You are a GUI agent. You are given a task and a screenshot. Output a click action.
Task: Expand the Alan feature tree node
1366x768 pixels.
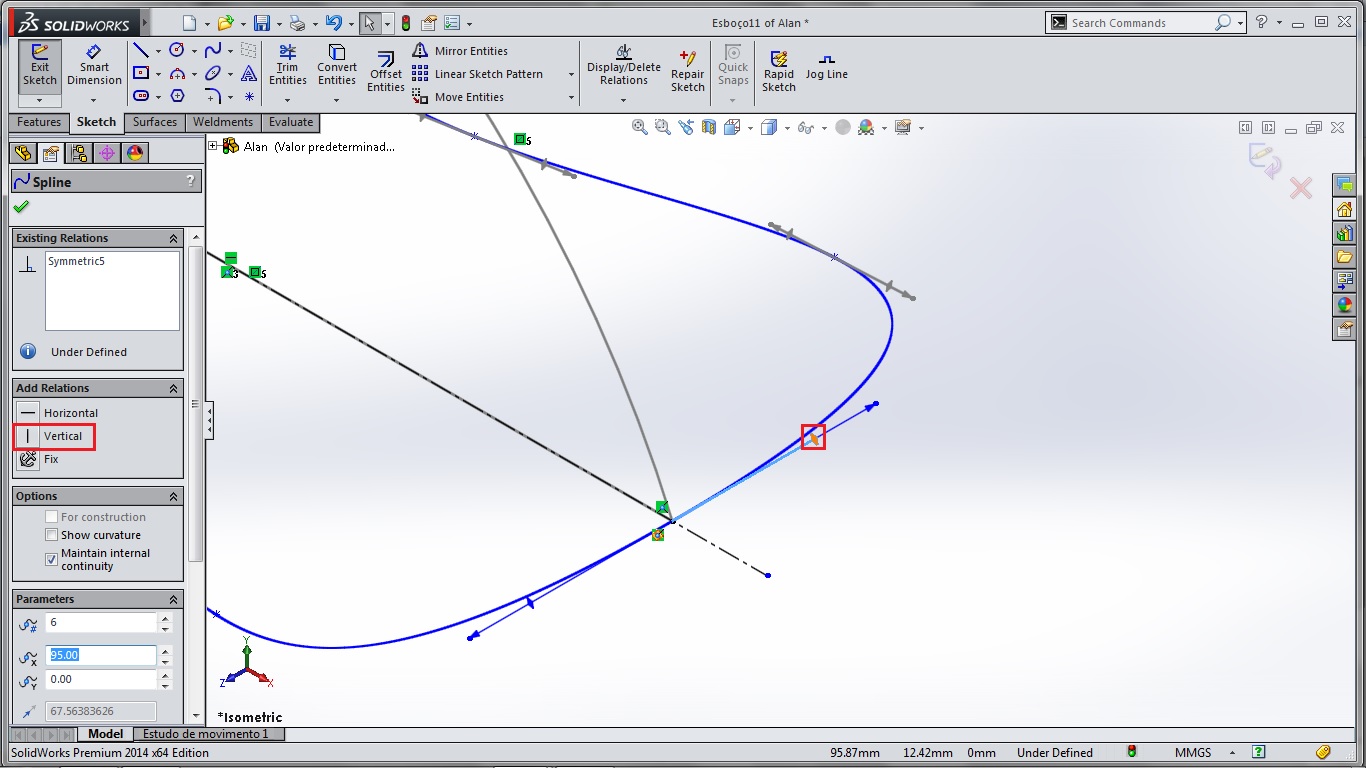[x=213, y=146]
